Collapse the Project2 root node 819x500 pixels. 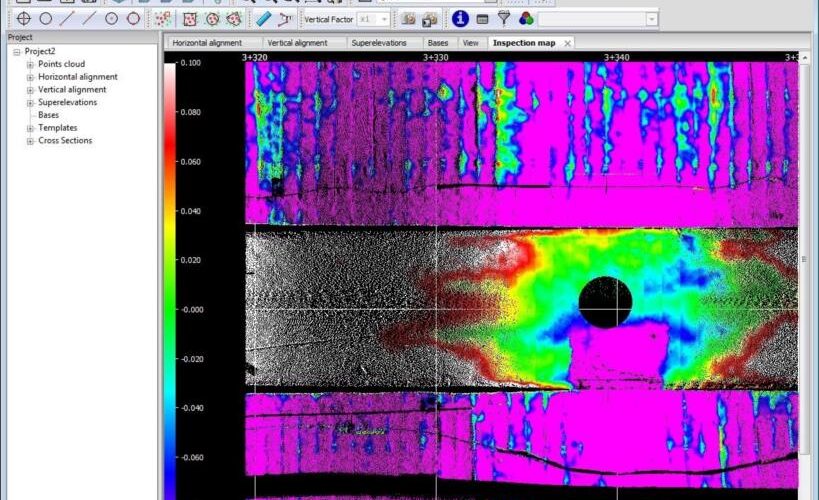(x=17, y=52)
